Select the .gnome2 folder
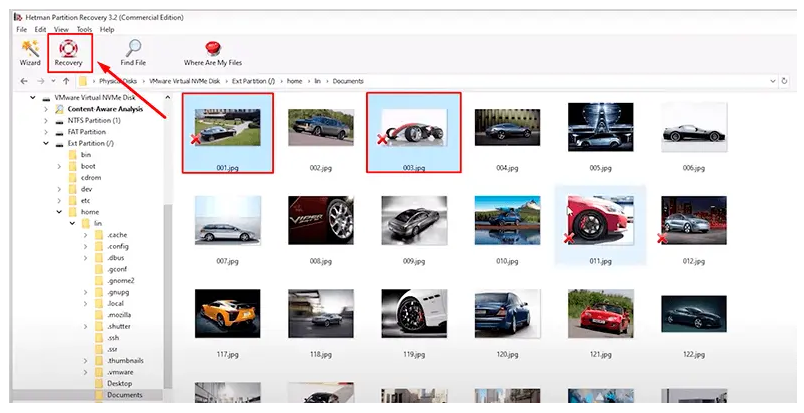 (120, 281)
